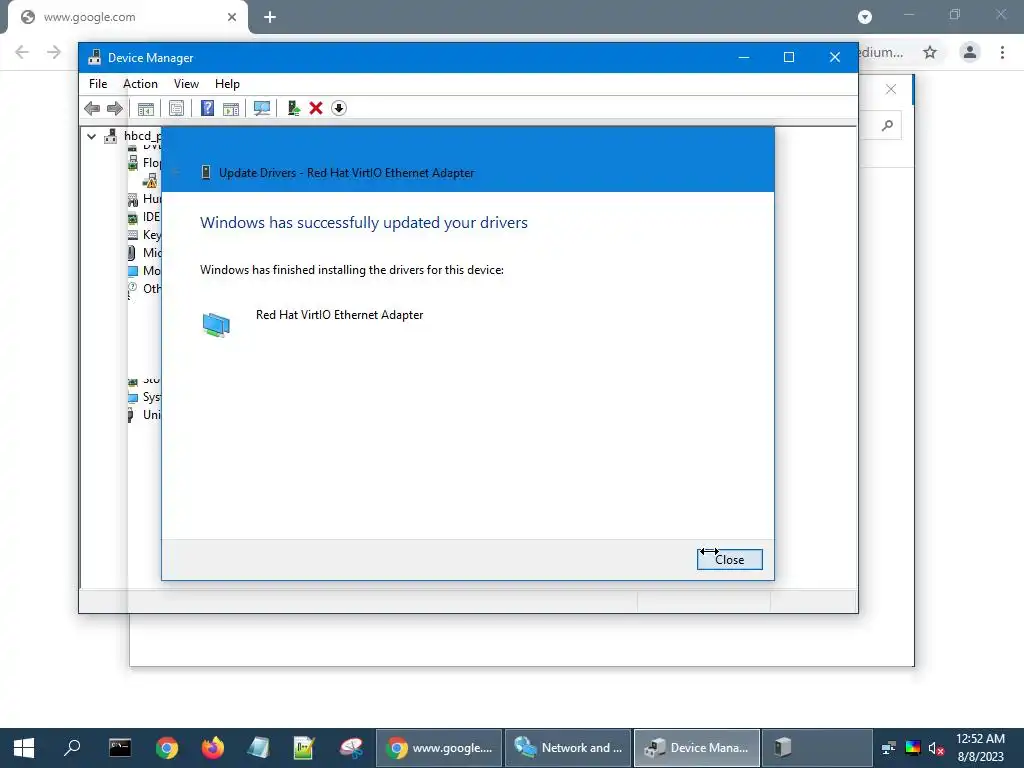The height and width of the screenshot is (768, 1024).
Task: Open a new Chrome tab with plus button
Action: [270, 17]
